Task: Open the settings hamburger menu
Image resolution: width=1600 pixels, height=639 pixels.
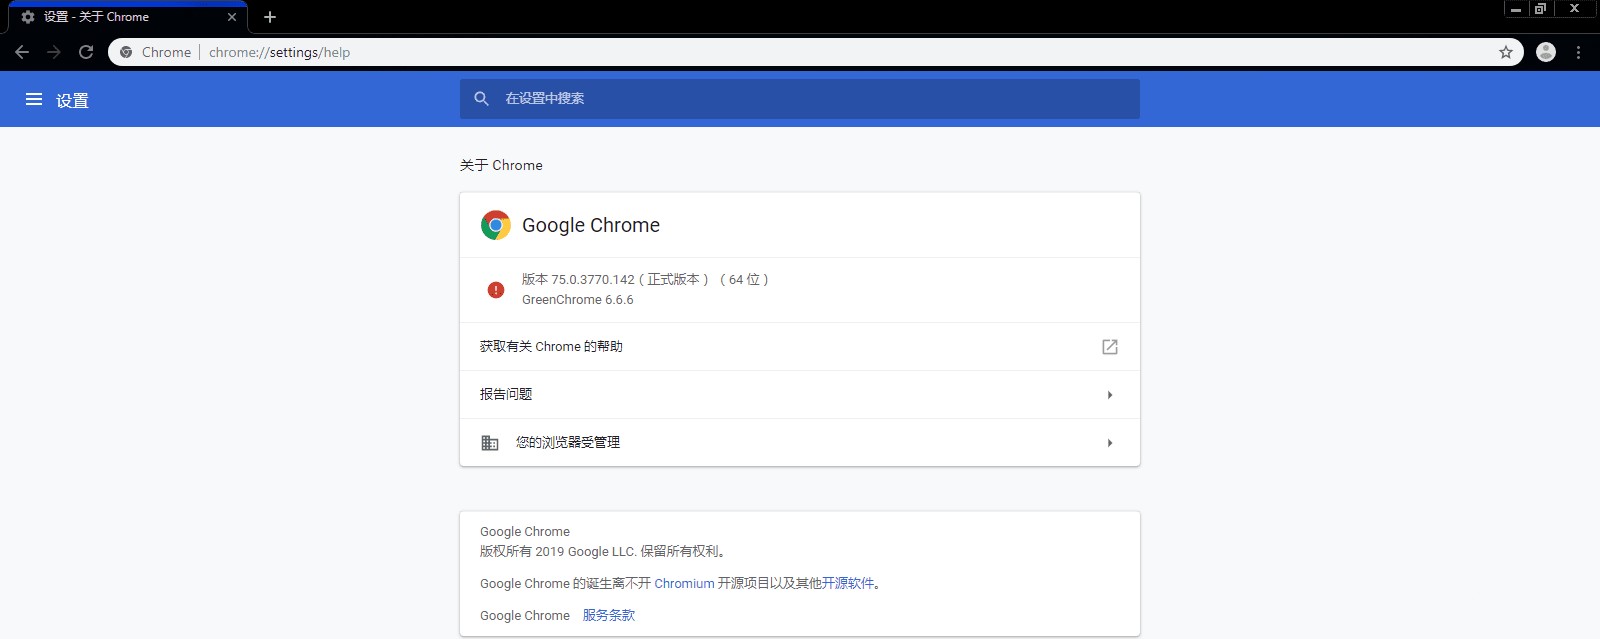Action: [34, 99]
